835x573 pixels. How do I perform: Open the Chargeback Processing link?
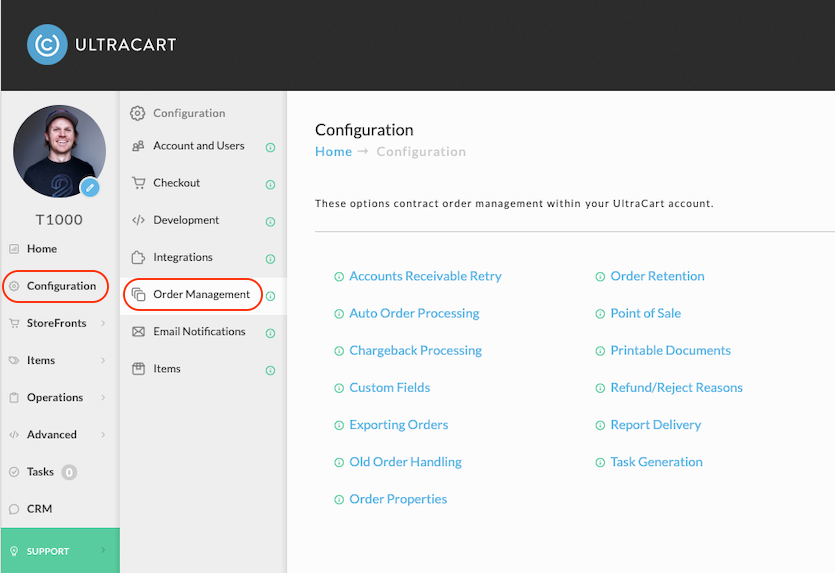tap(415, 350)
